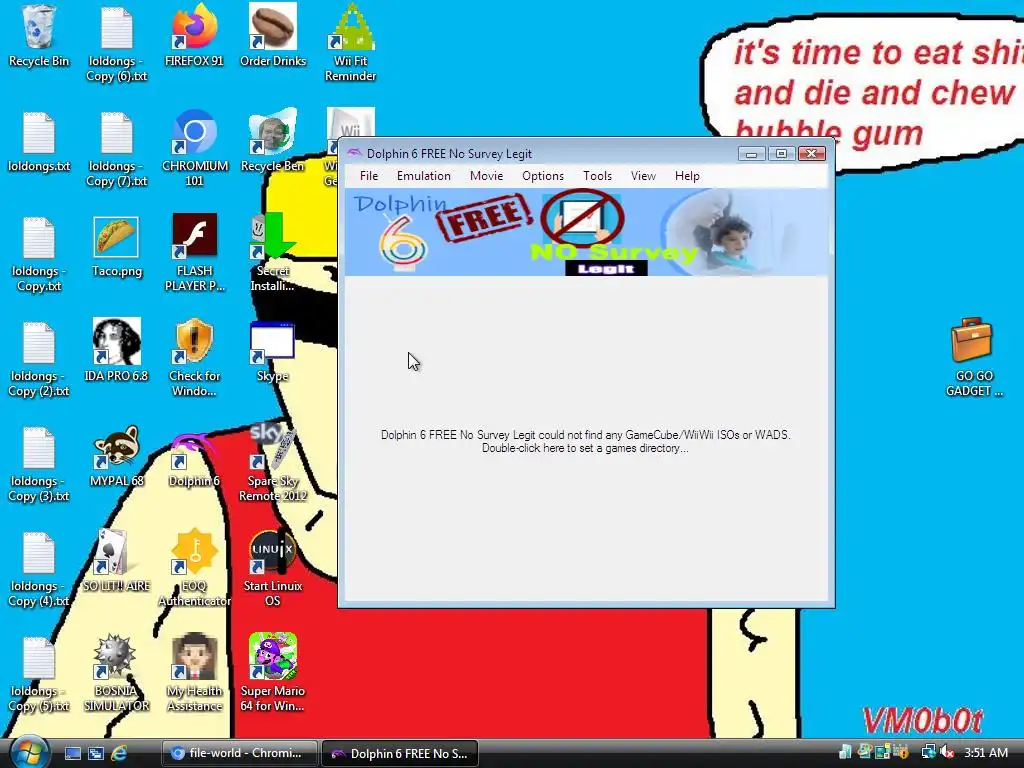Launch FIREFOX 91 shortcut
Image resolution: width=1024 pixels, height=768 pixels.
point(195,36)
